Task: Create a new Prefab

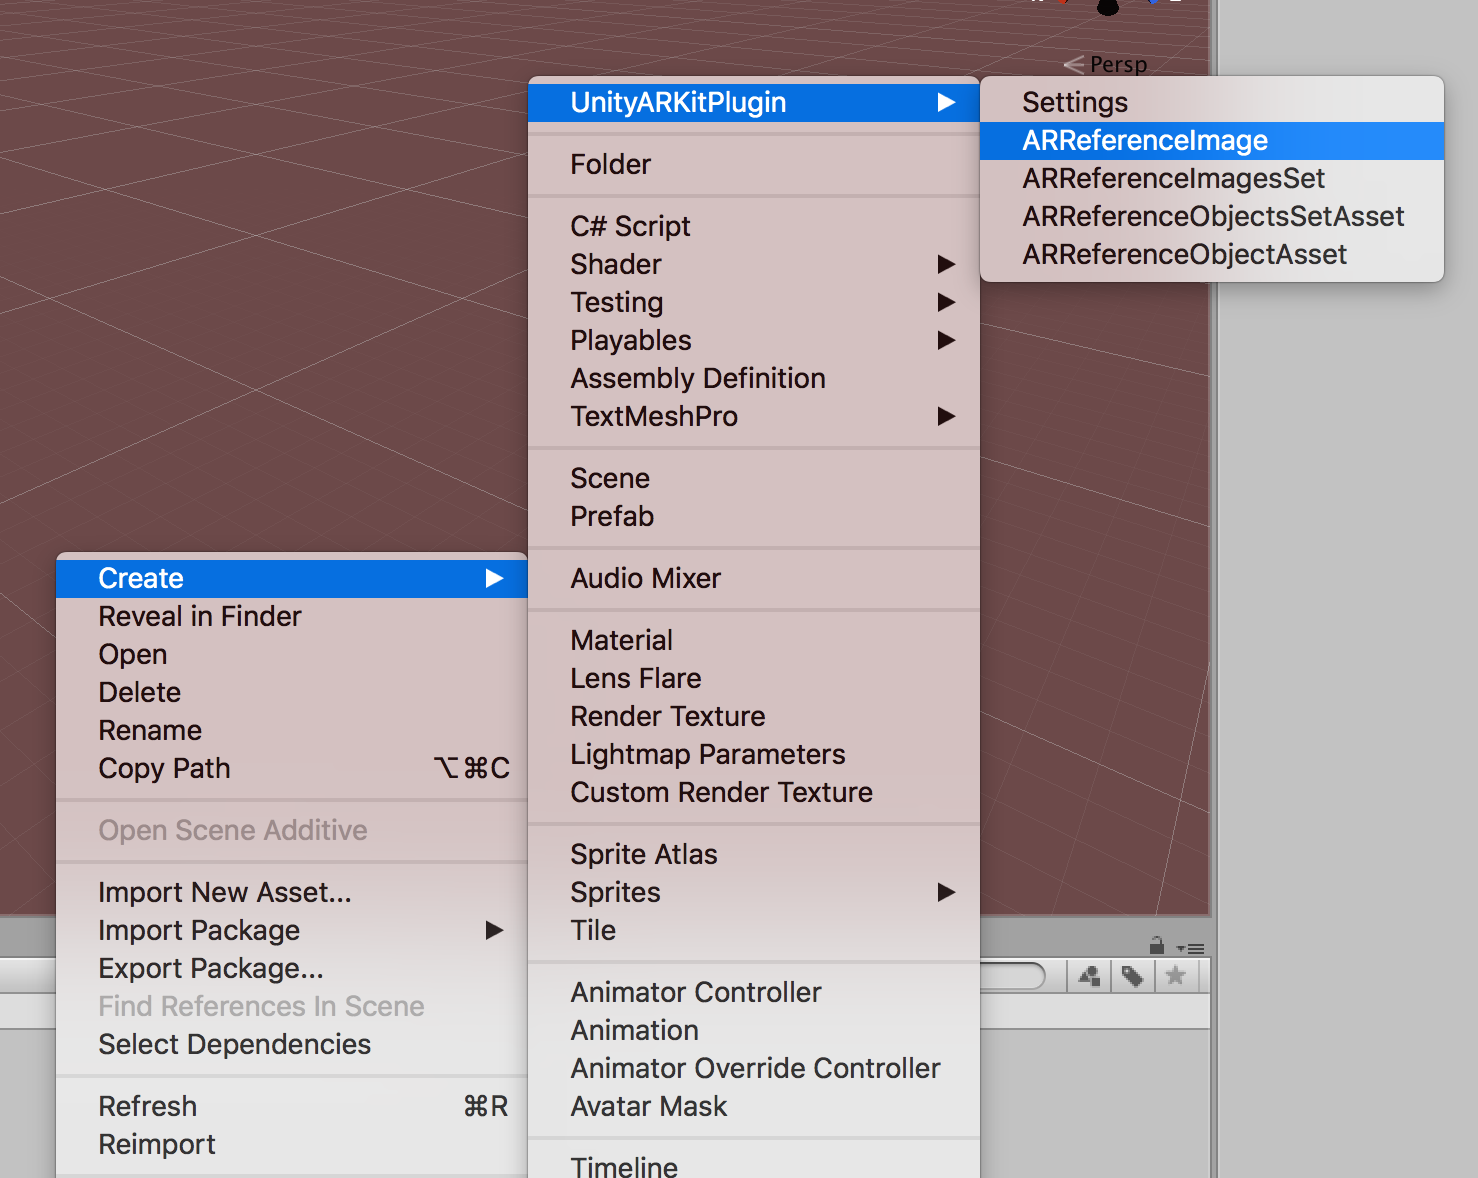Action: 753,516
